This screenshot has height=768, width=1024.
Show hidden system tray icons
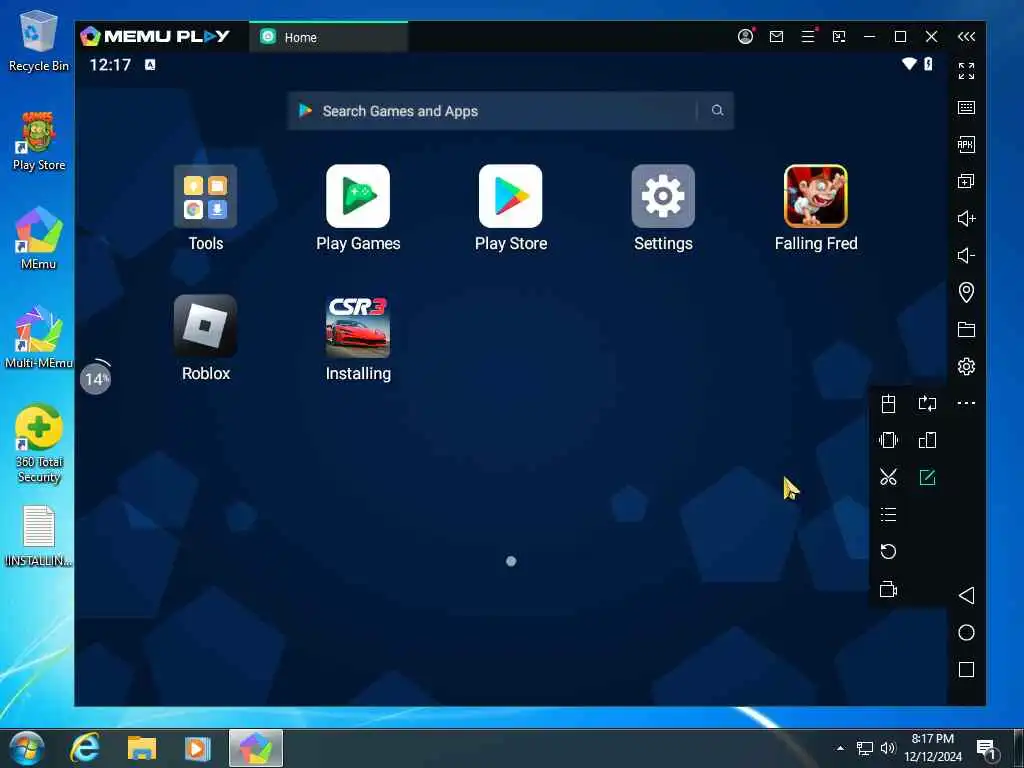840,748
